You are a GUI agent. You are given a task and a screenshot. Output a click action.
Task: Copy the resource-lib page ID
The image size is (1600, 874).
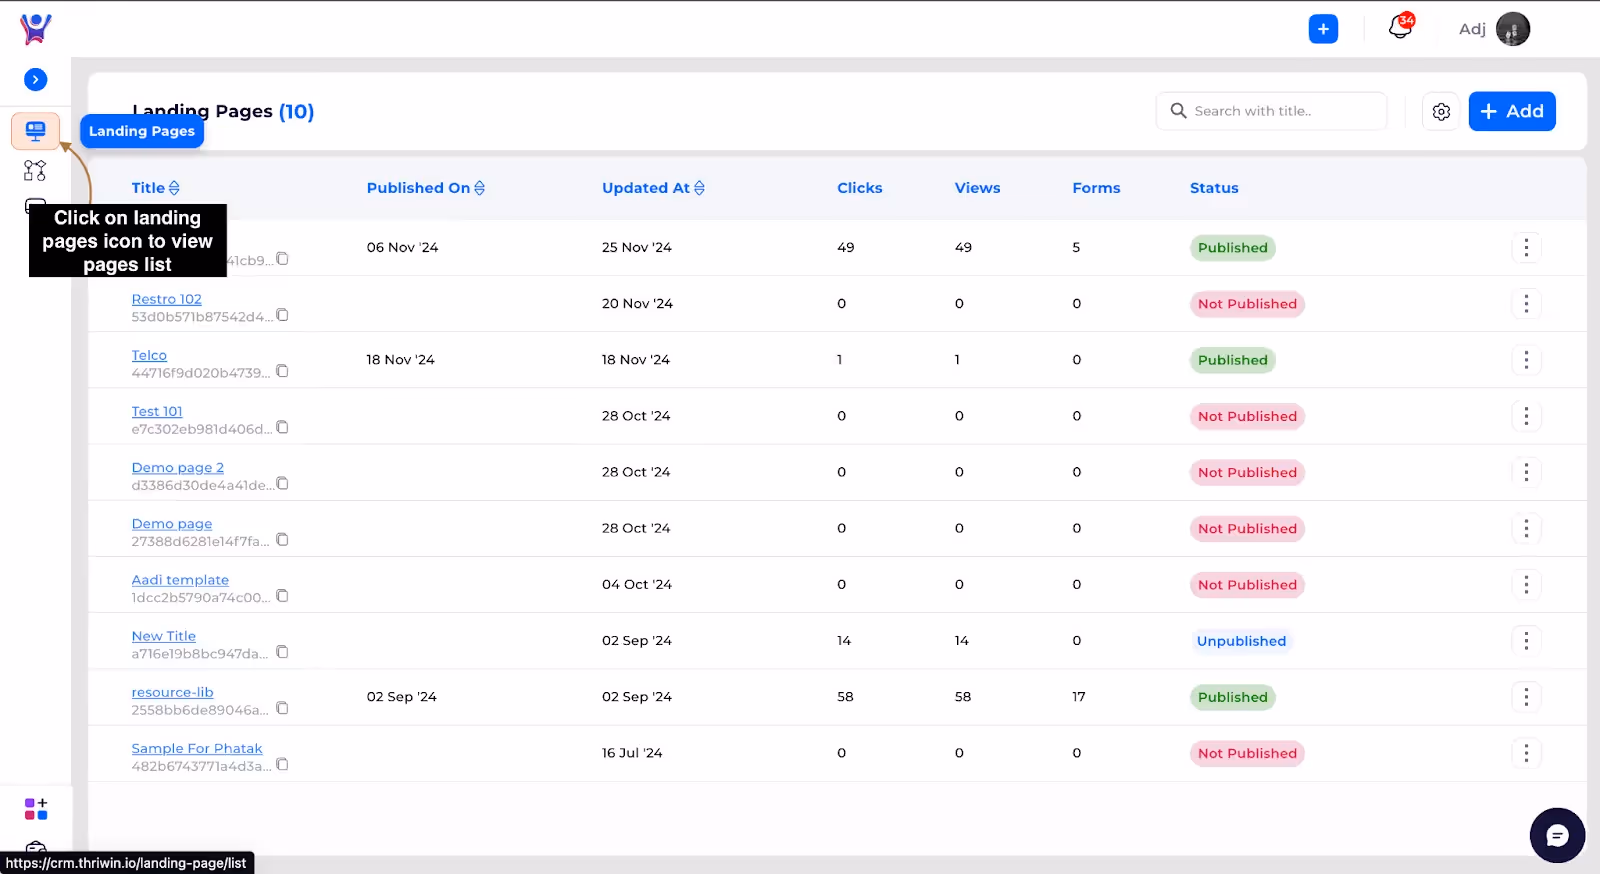point(283,708)
